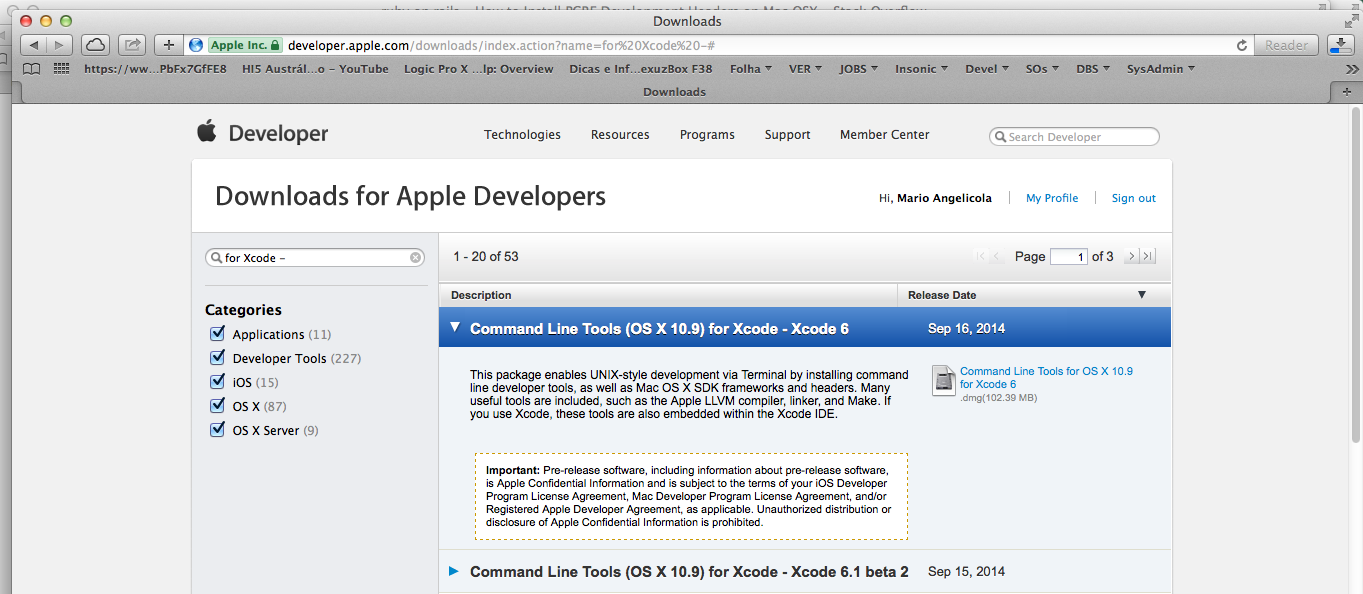1363x594 pixels.
Task: Open the Logic Pro X Overview bookmark
Action: 478,69
